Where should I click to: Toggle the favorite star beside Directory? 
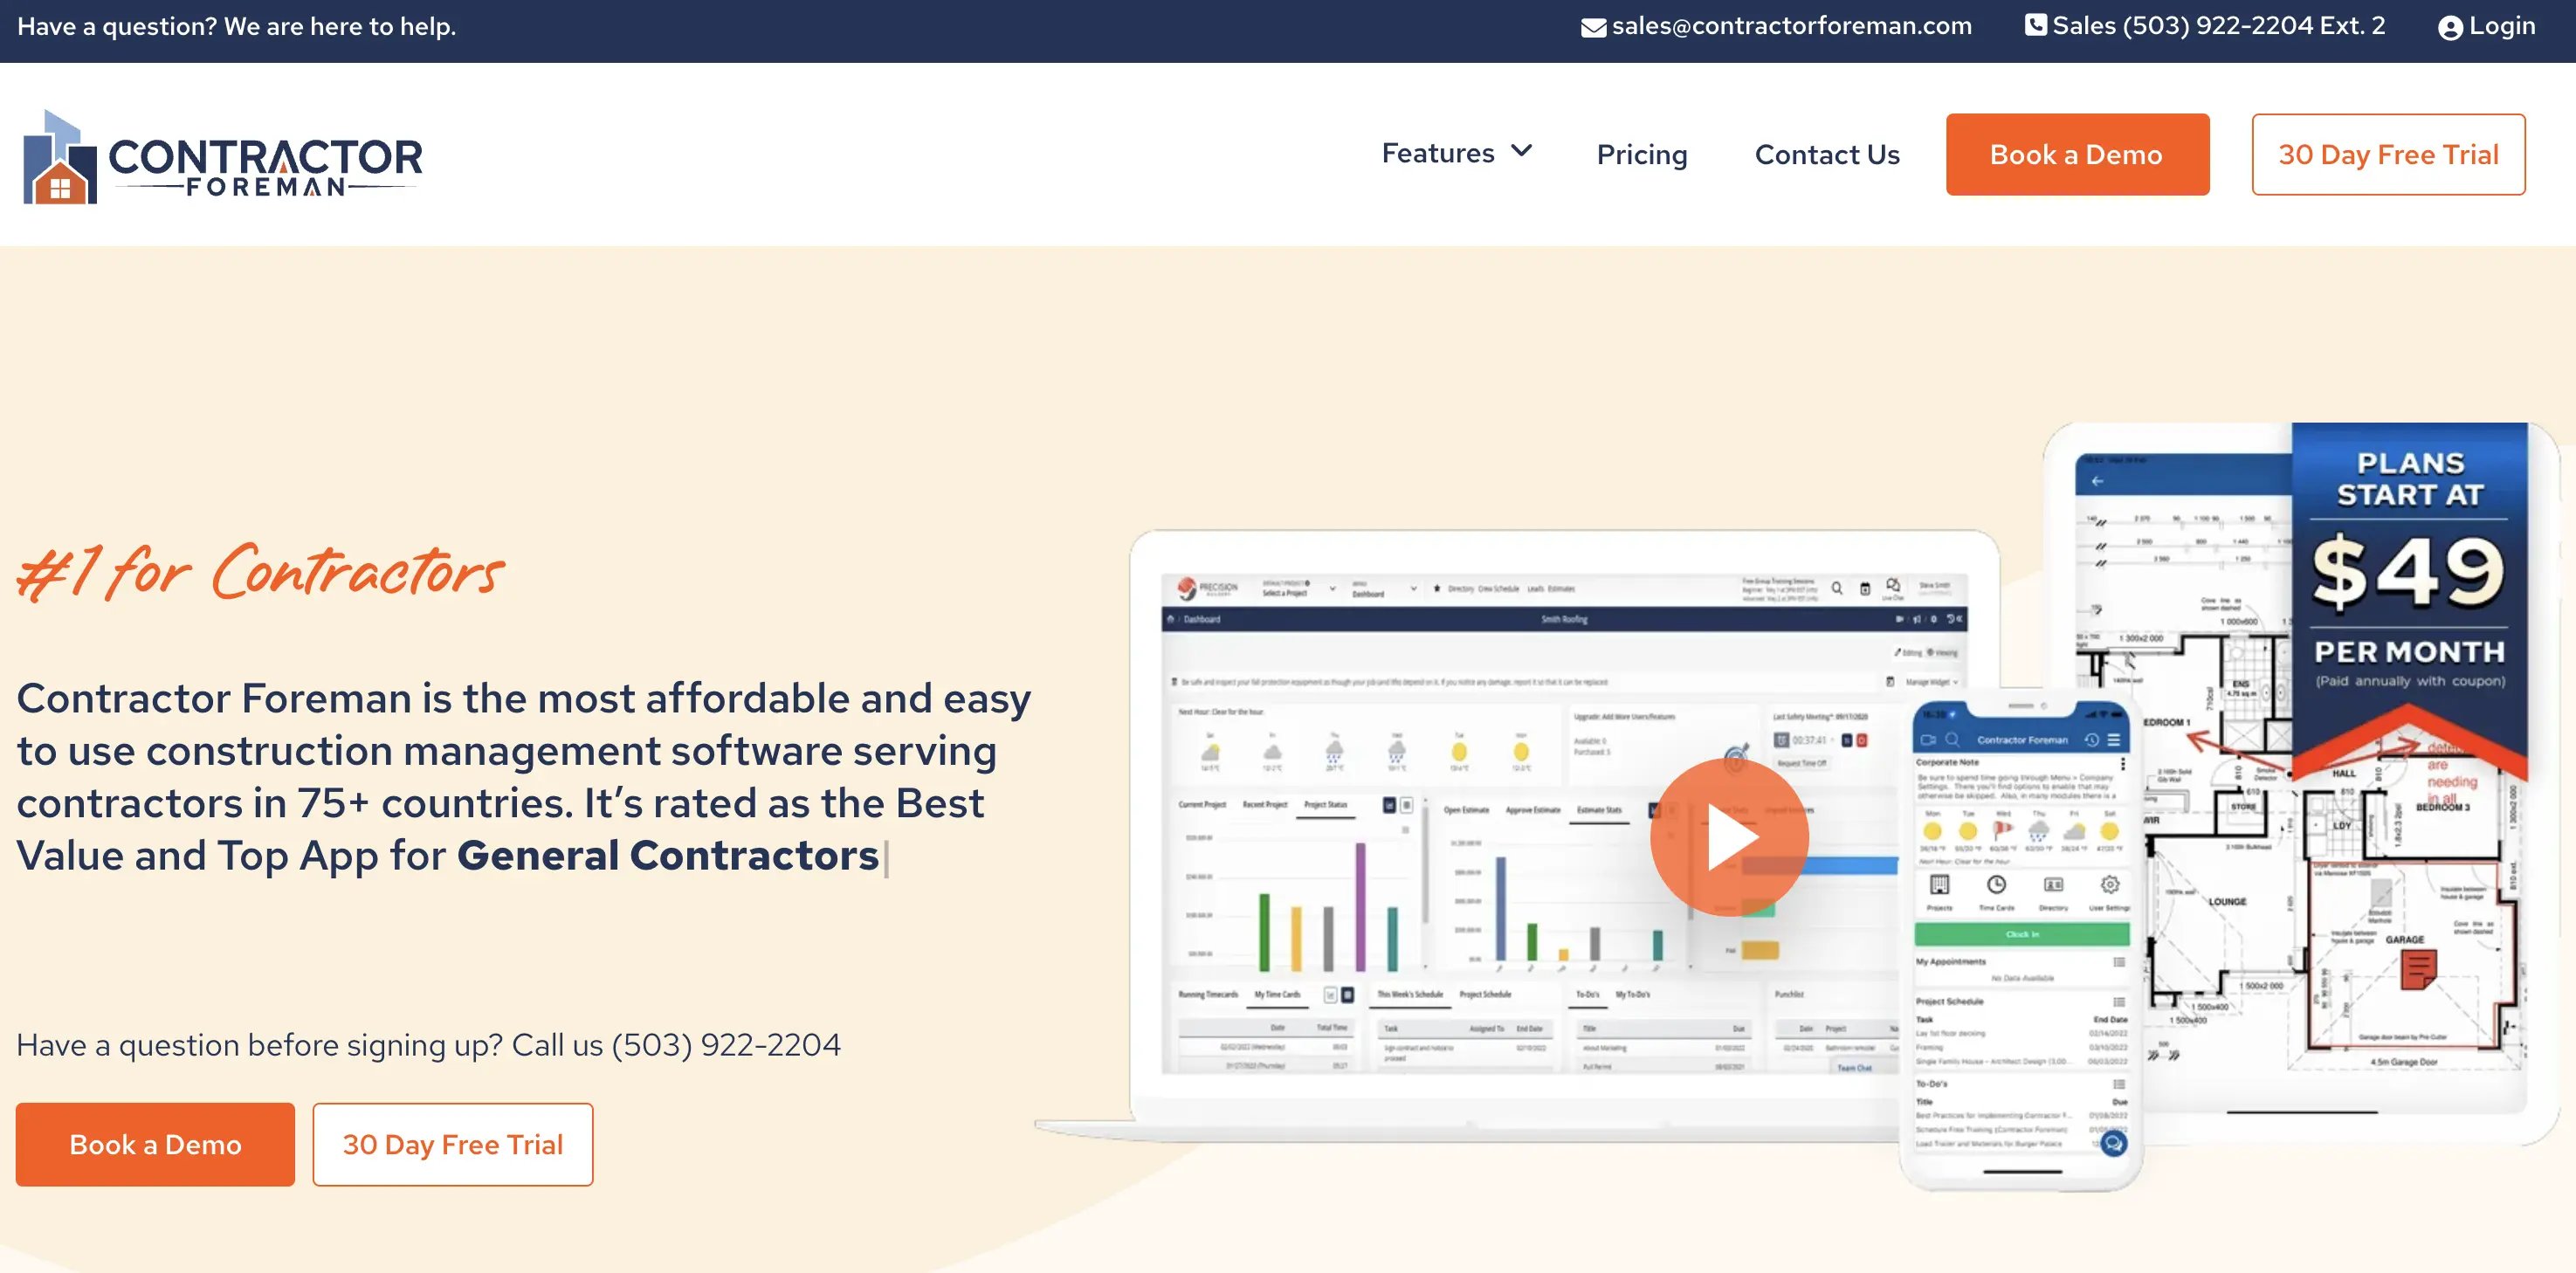[1437, 589]
